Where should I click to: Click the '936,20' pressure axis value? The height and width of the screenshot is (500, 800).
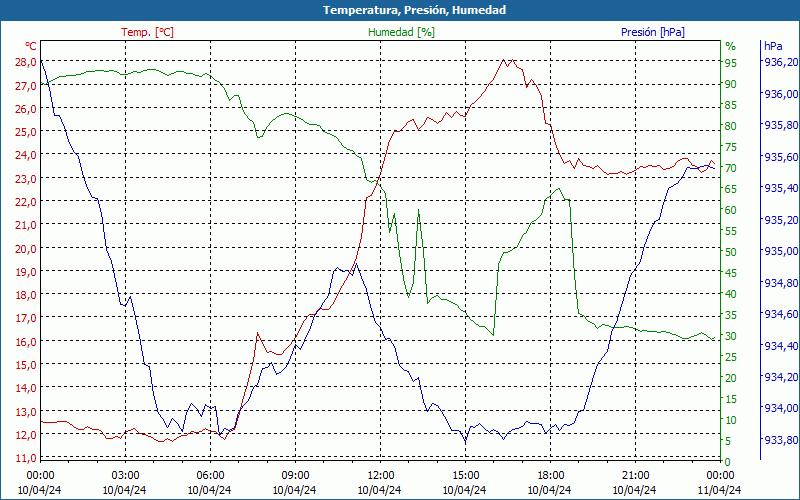tap(780, 62)
